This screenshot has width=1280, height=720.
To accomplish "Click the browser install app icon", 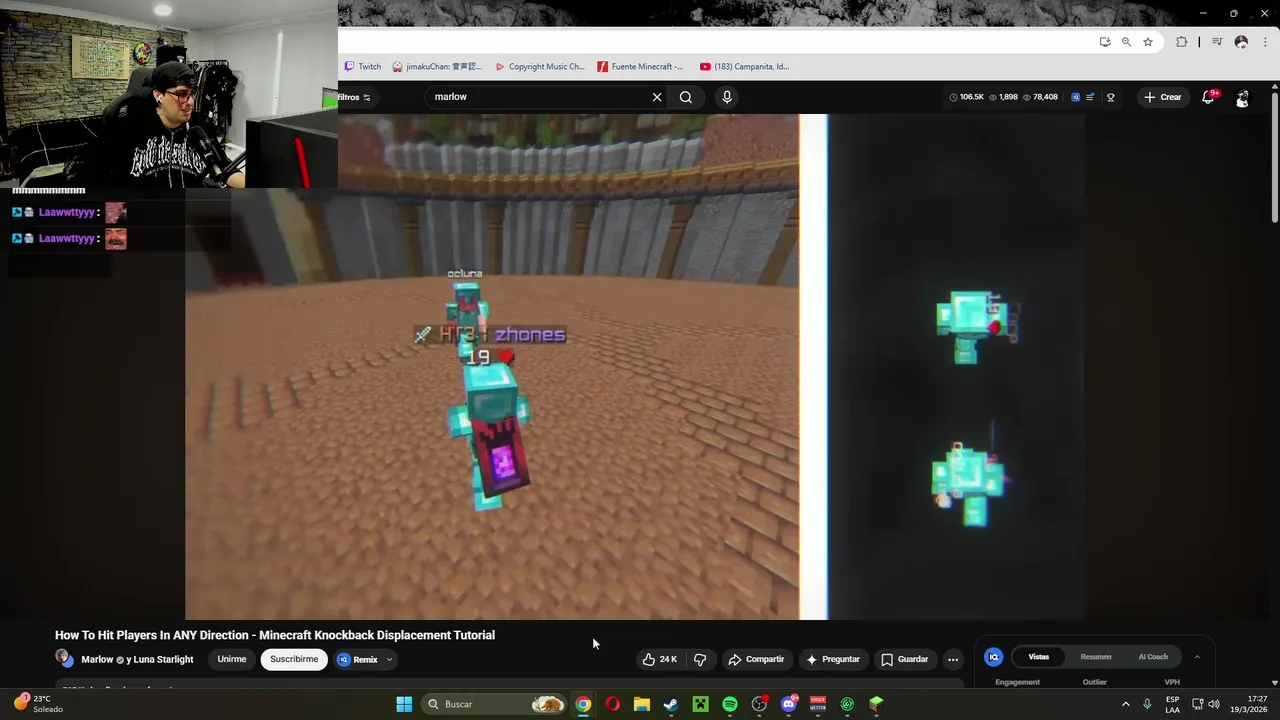I will (1105, 42).
